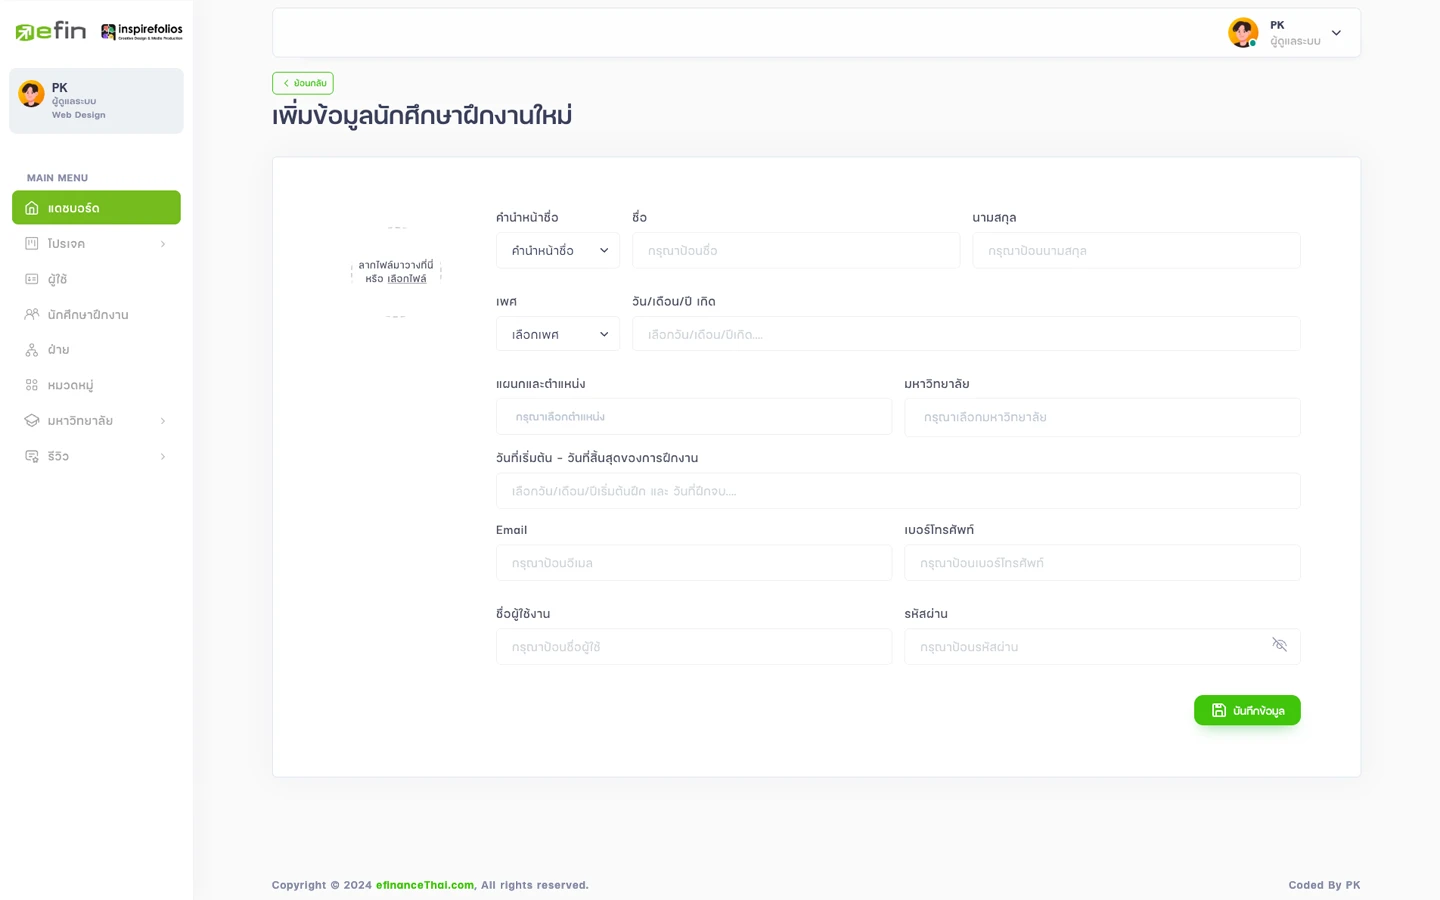This screenshot has width=1440, height=900.
Task: Click the home icon beside แดชบอร์ด
Action: [x=32, y=208]
